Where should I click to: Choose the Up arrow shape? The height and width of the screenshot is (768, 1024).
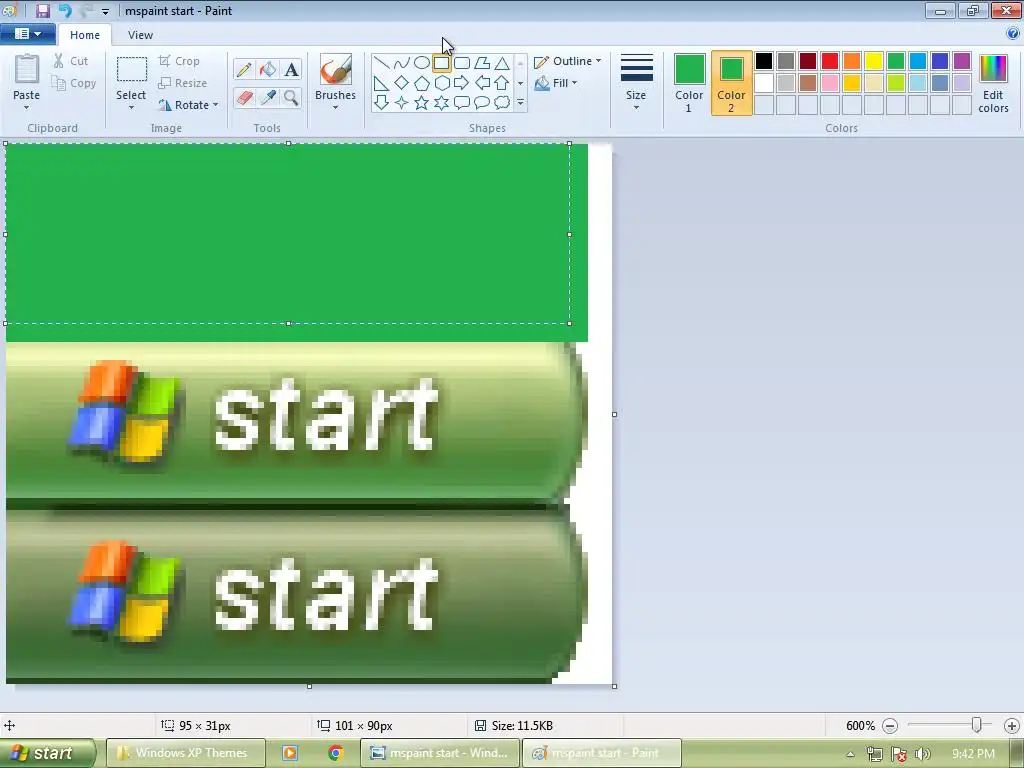(502, 83)
